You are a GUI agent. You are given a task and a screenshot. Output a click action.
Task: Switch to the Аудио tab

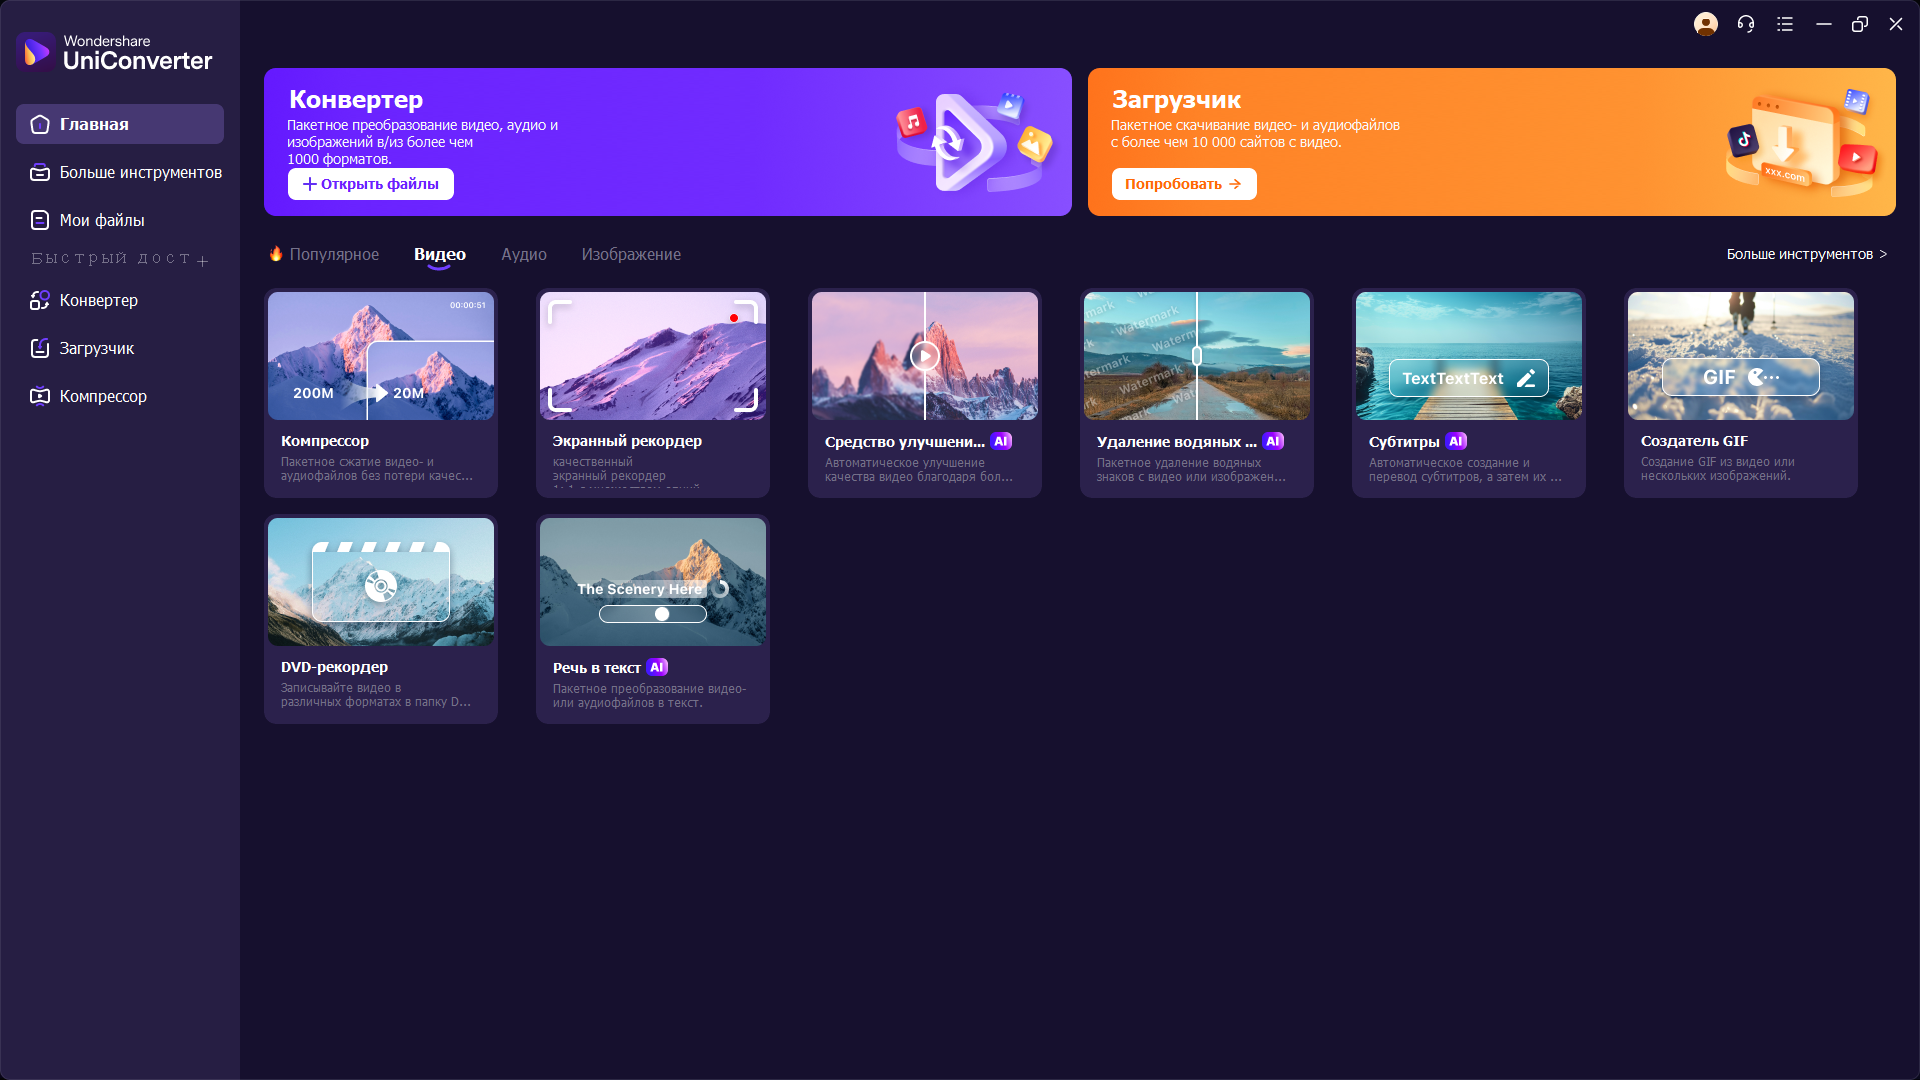[x=523, y=254]
